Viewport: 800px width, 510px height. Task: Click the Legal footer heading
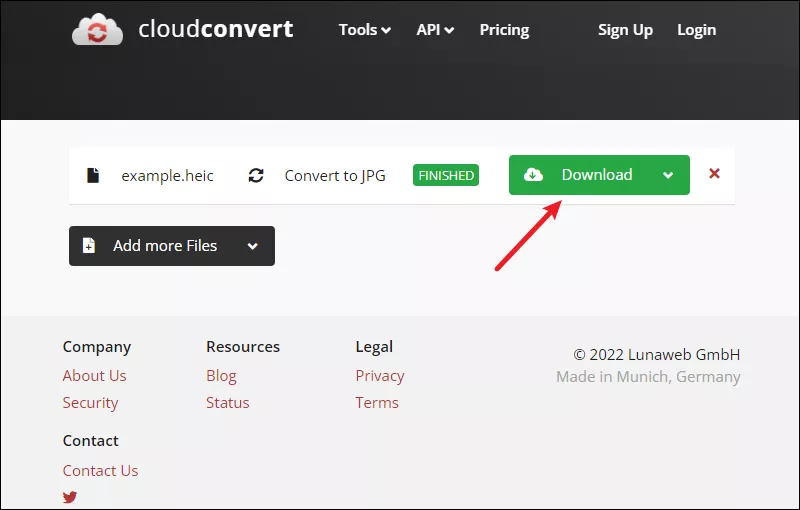374,347
